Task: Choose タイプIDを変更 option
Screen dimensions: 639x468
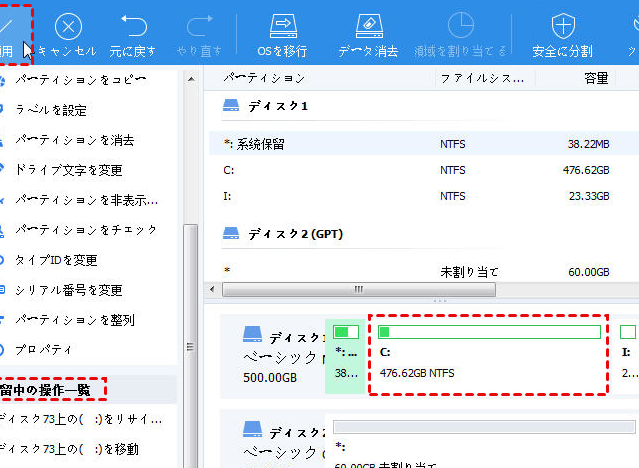Action: pyautogui.click(x=56, y=260)
